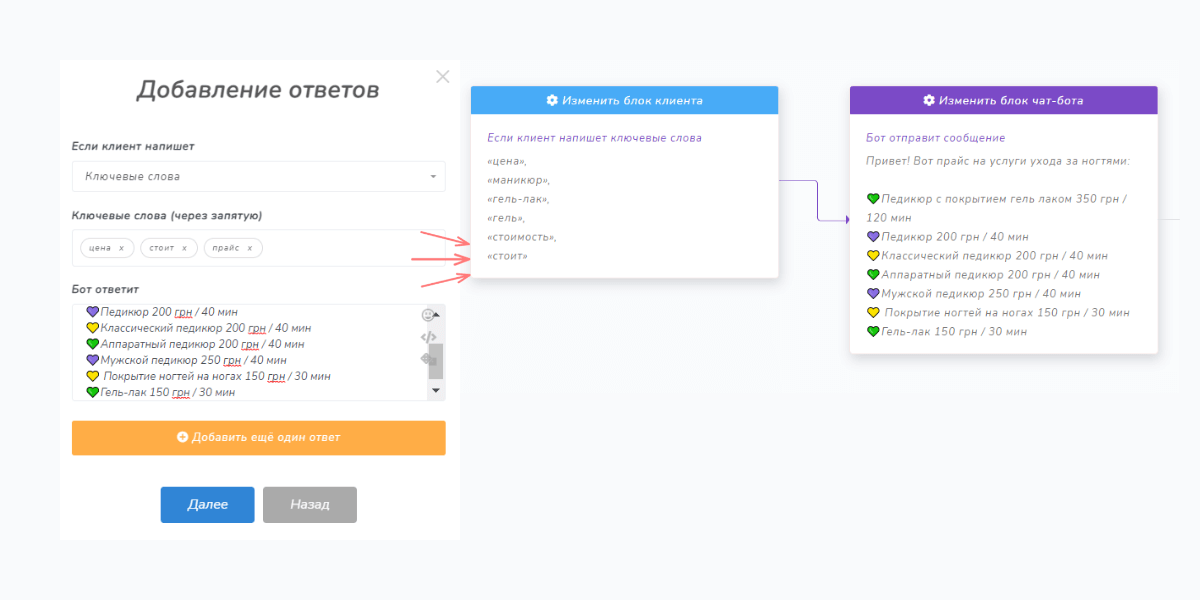Click gear icon on chat-bot block header
This screenshot has height=600, width=1200.
(929, 100)
